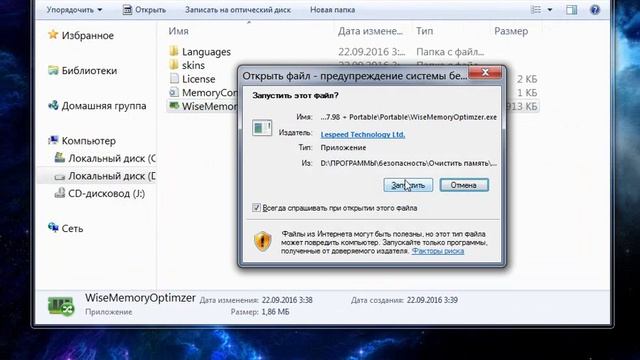Click the WiseMemor... file row icon
Screen dimensions: 640x360
[x=174, y=106]
